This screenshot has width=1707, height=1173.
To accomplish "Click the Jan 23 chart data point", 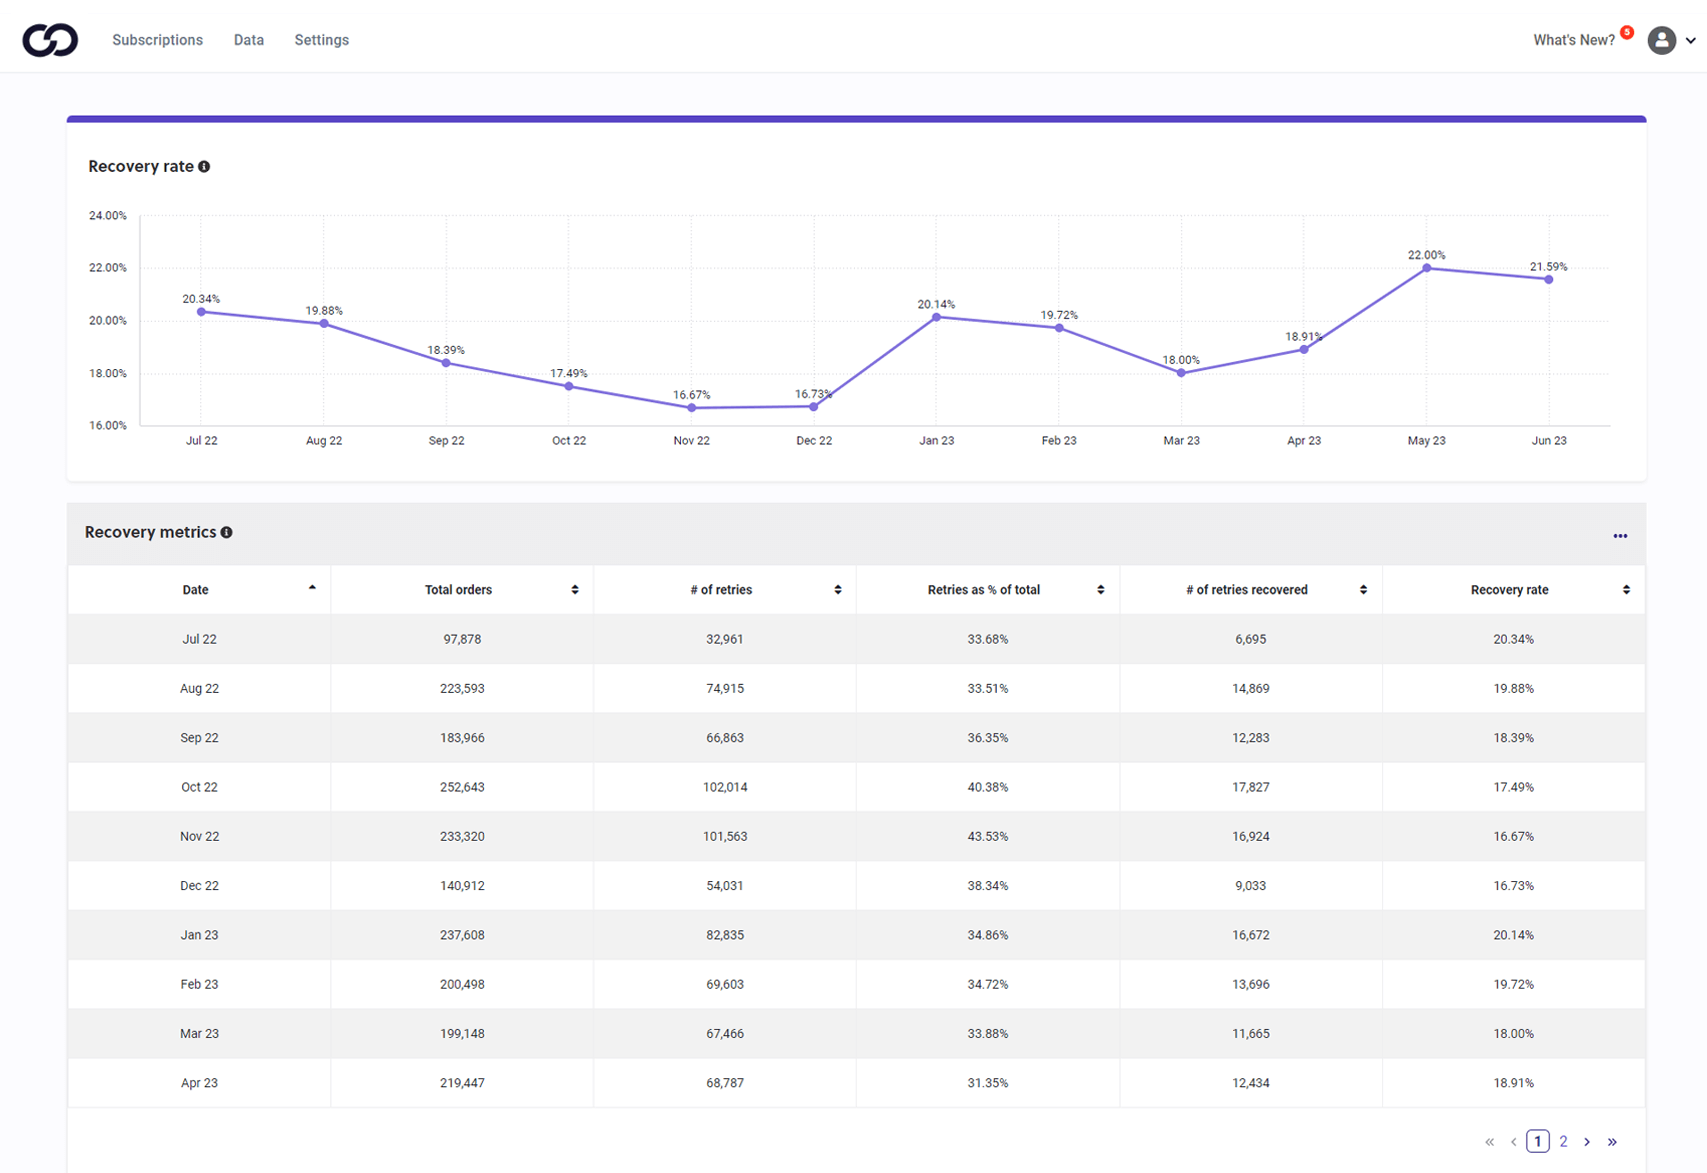I will 936,317.
